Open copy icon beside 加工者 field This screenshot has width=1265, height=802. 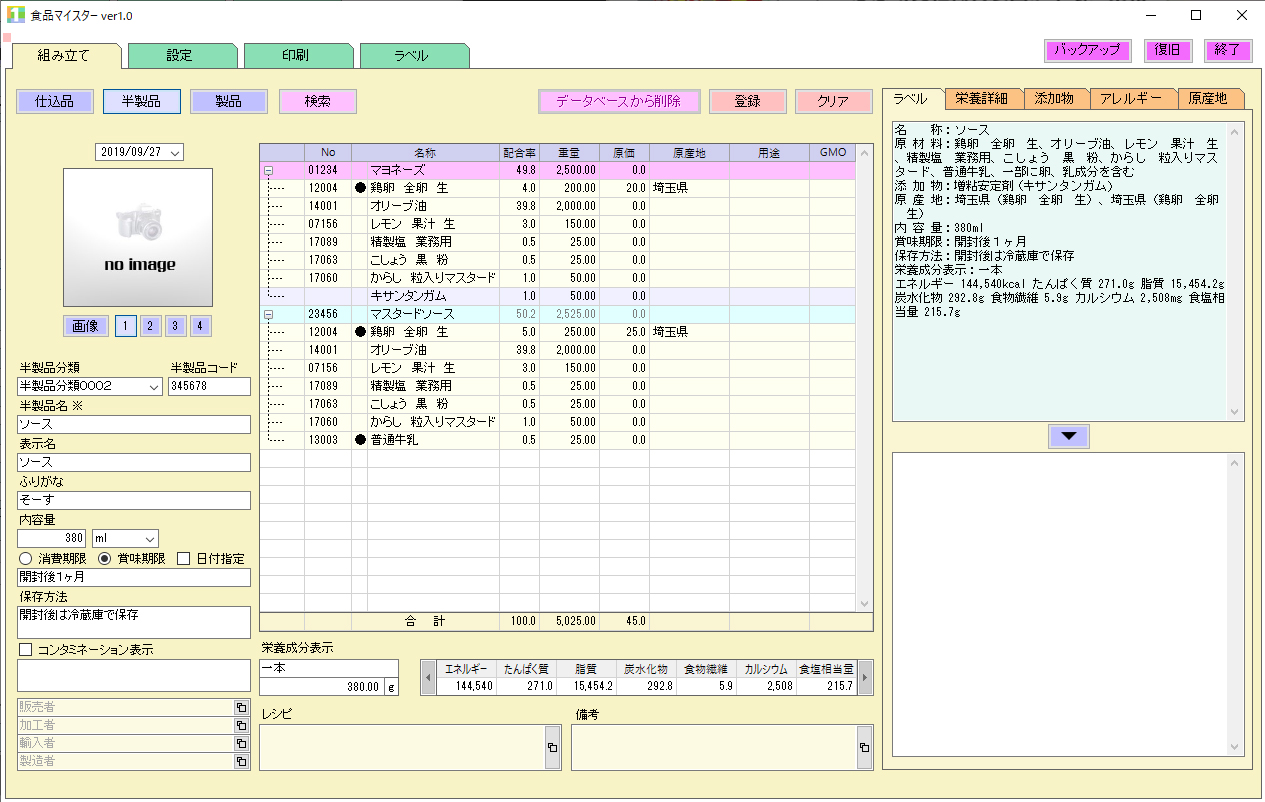241,725
